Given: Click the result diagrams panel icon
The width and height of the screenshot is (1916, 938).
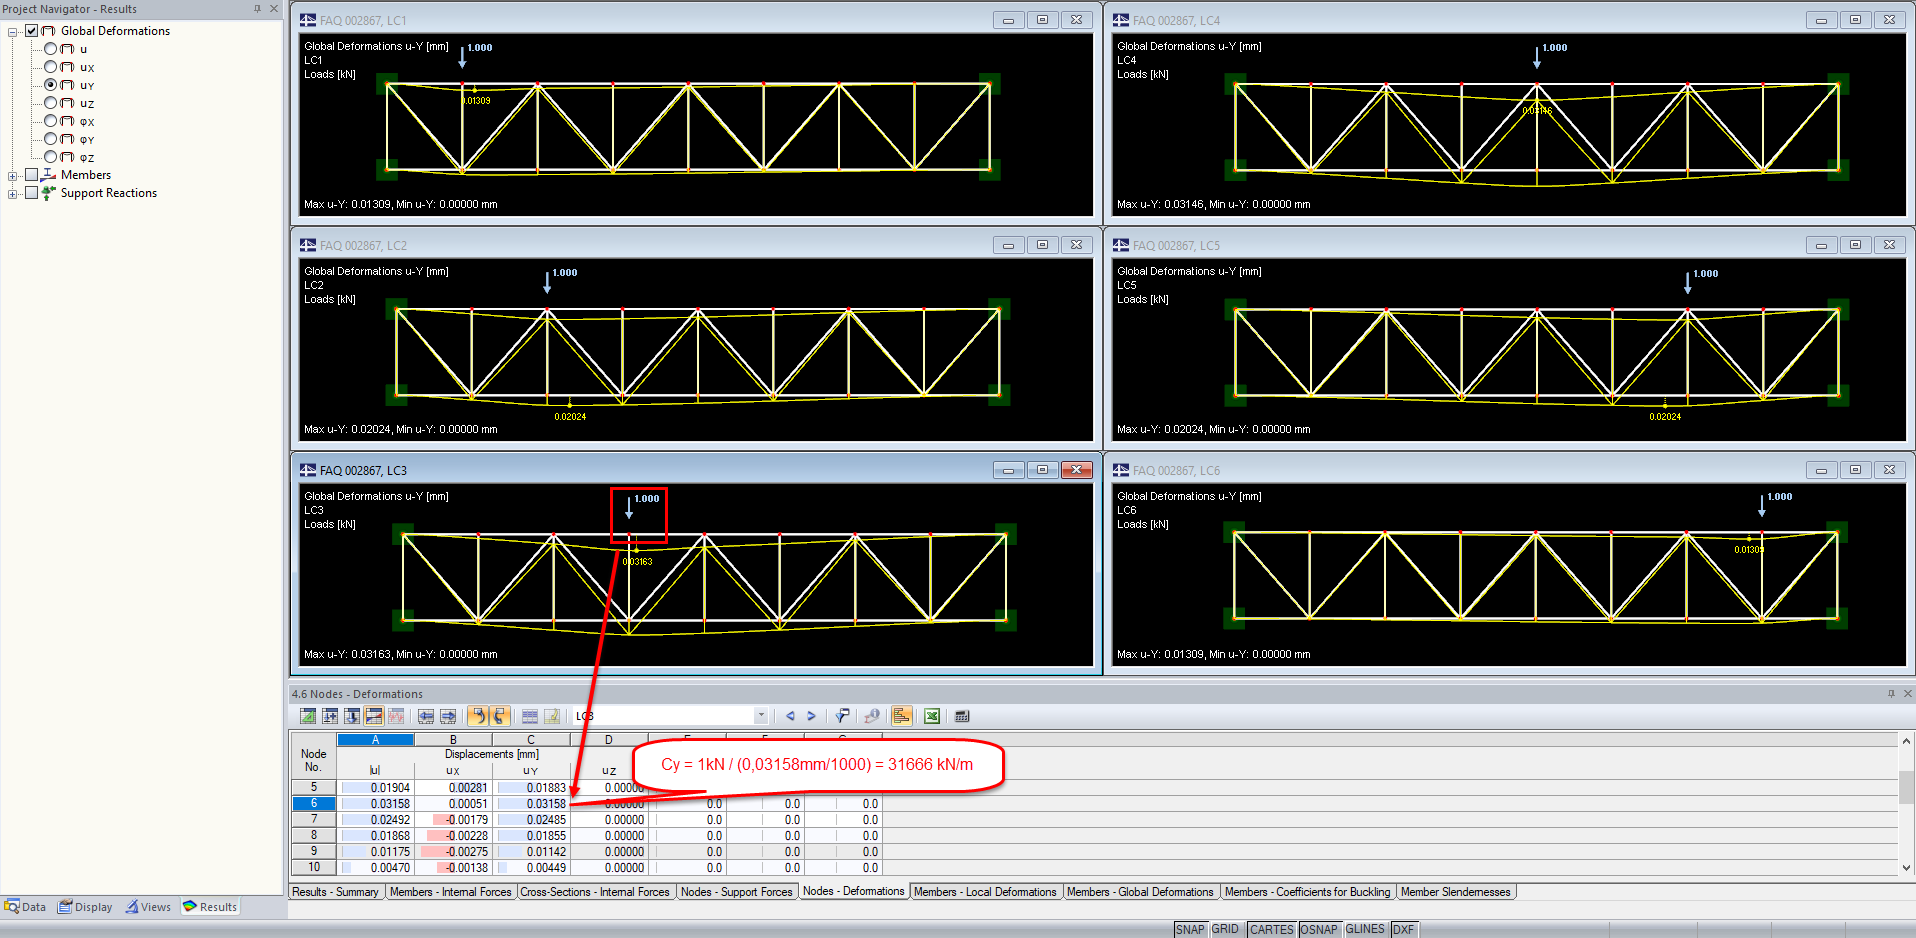Looking at the screenshot, I should [900, 716].
